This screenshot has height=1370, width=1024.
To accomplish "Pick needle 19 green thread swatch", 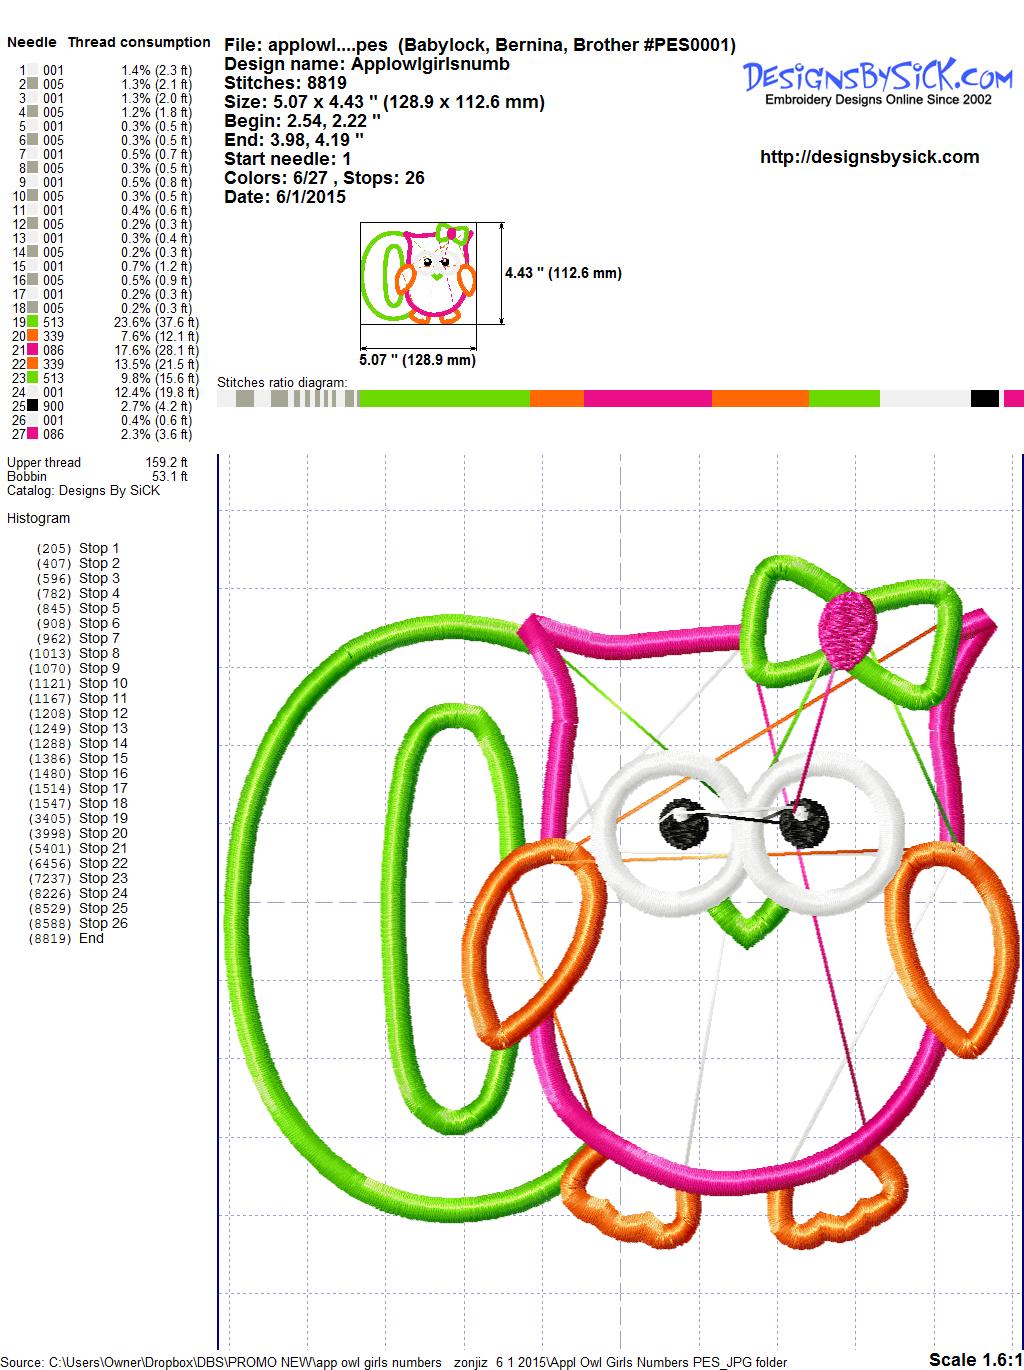I will tap(33, 322).
